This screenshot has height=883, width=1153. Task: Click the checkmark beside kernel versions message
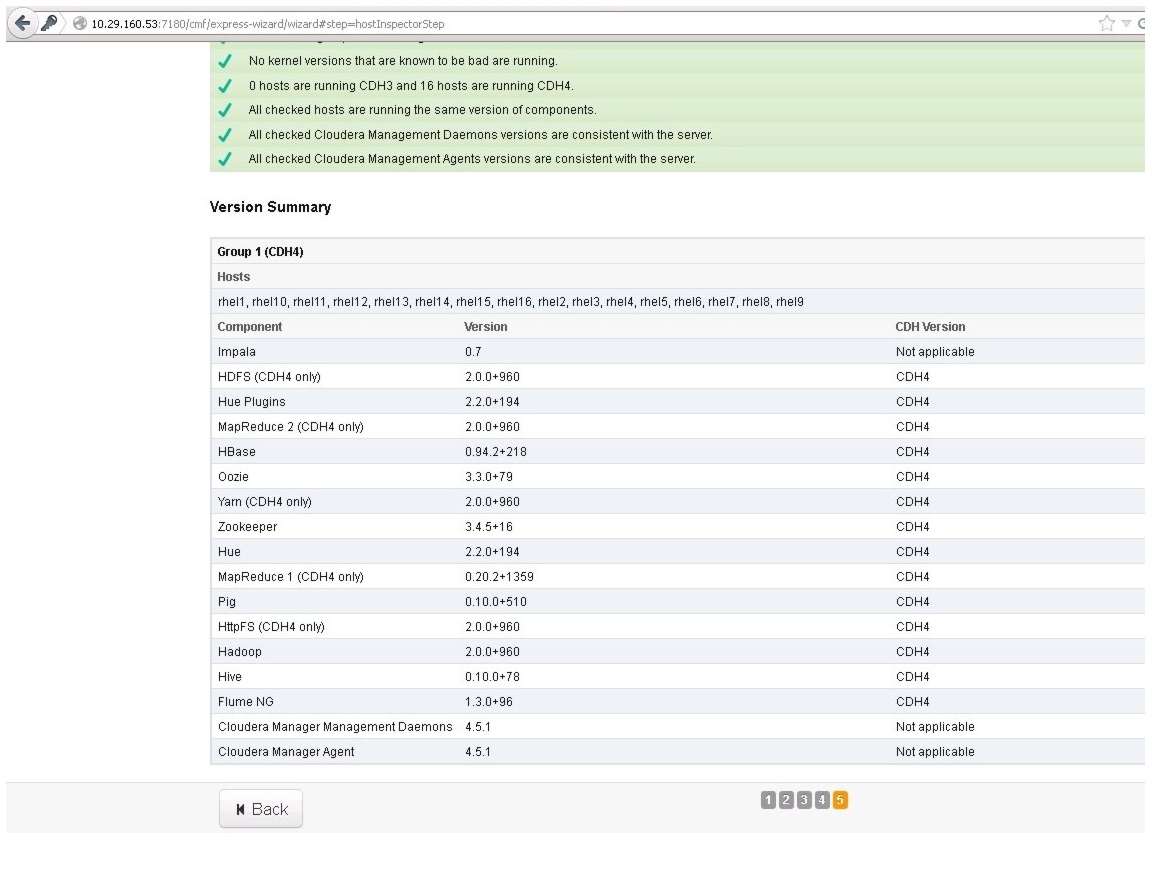point(225,61)
